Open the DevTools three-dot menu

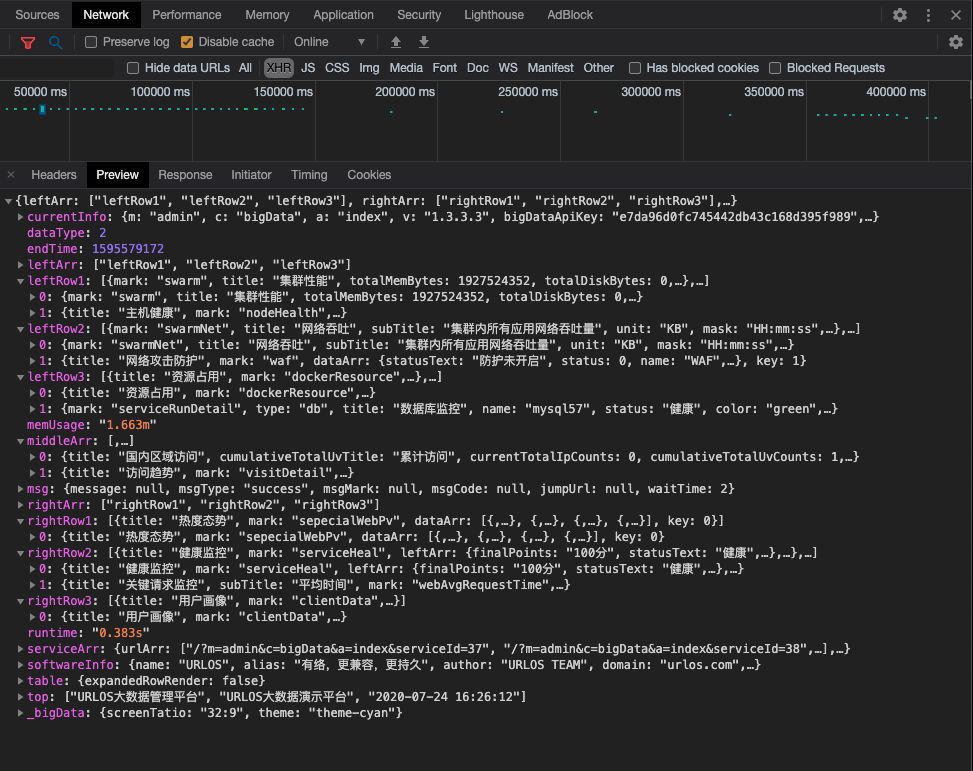[929, 15]
